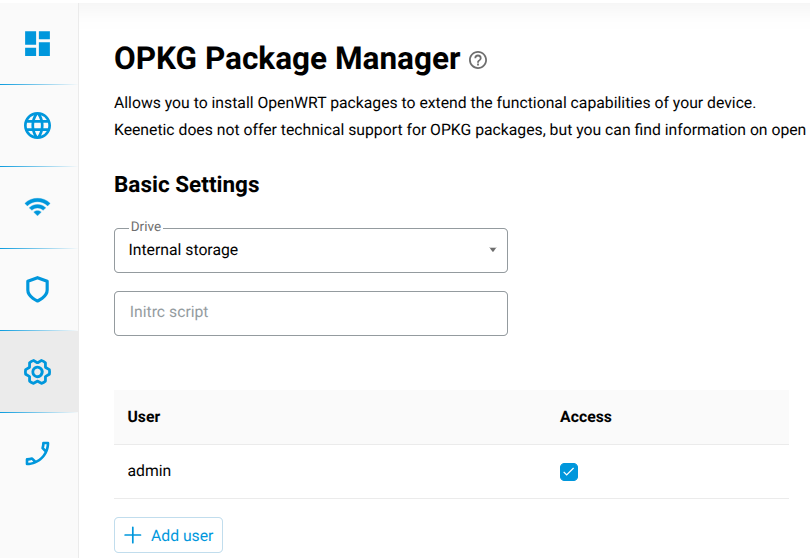Click the plus icon in Add user

[x=133, y=535]
